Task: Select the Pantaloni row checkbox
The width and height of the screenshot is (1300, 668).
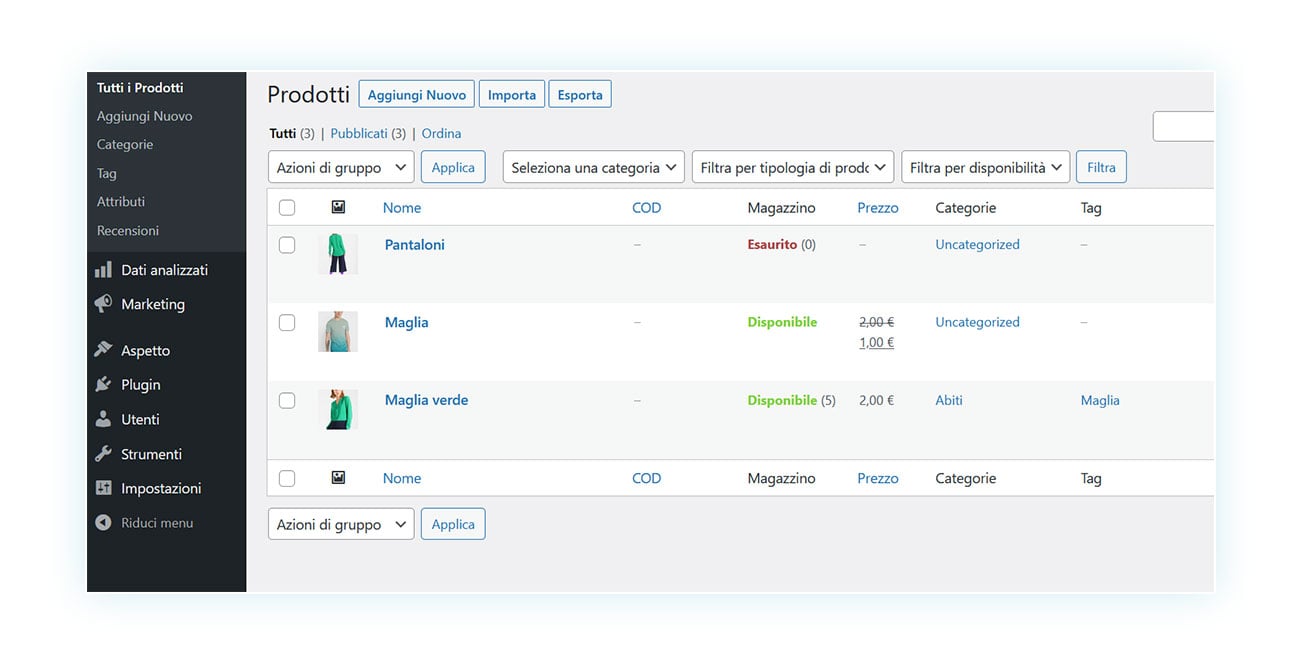Action: coord(287,245)
